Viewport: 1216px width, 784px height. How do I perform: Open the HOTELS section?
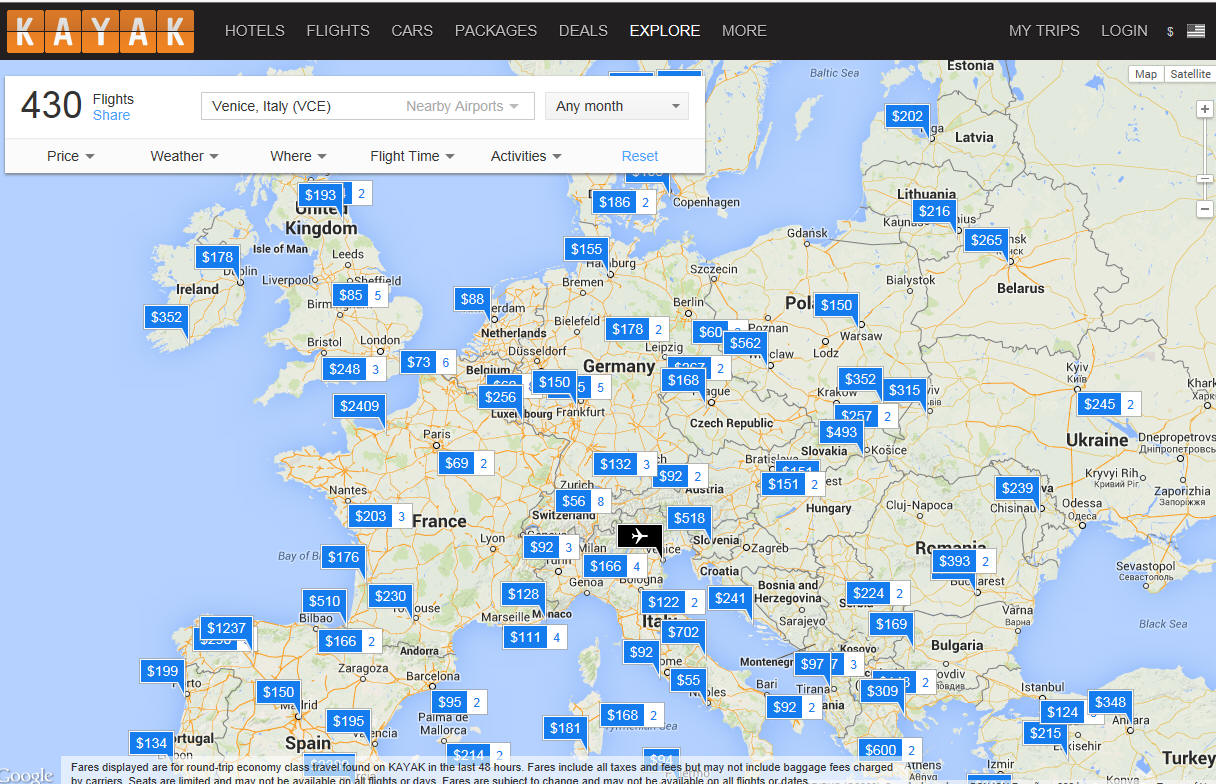coord(255,31)
